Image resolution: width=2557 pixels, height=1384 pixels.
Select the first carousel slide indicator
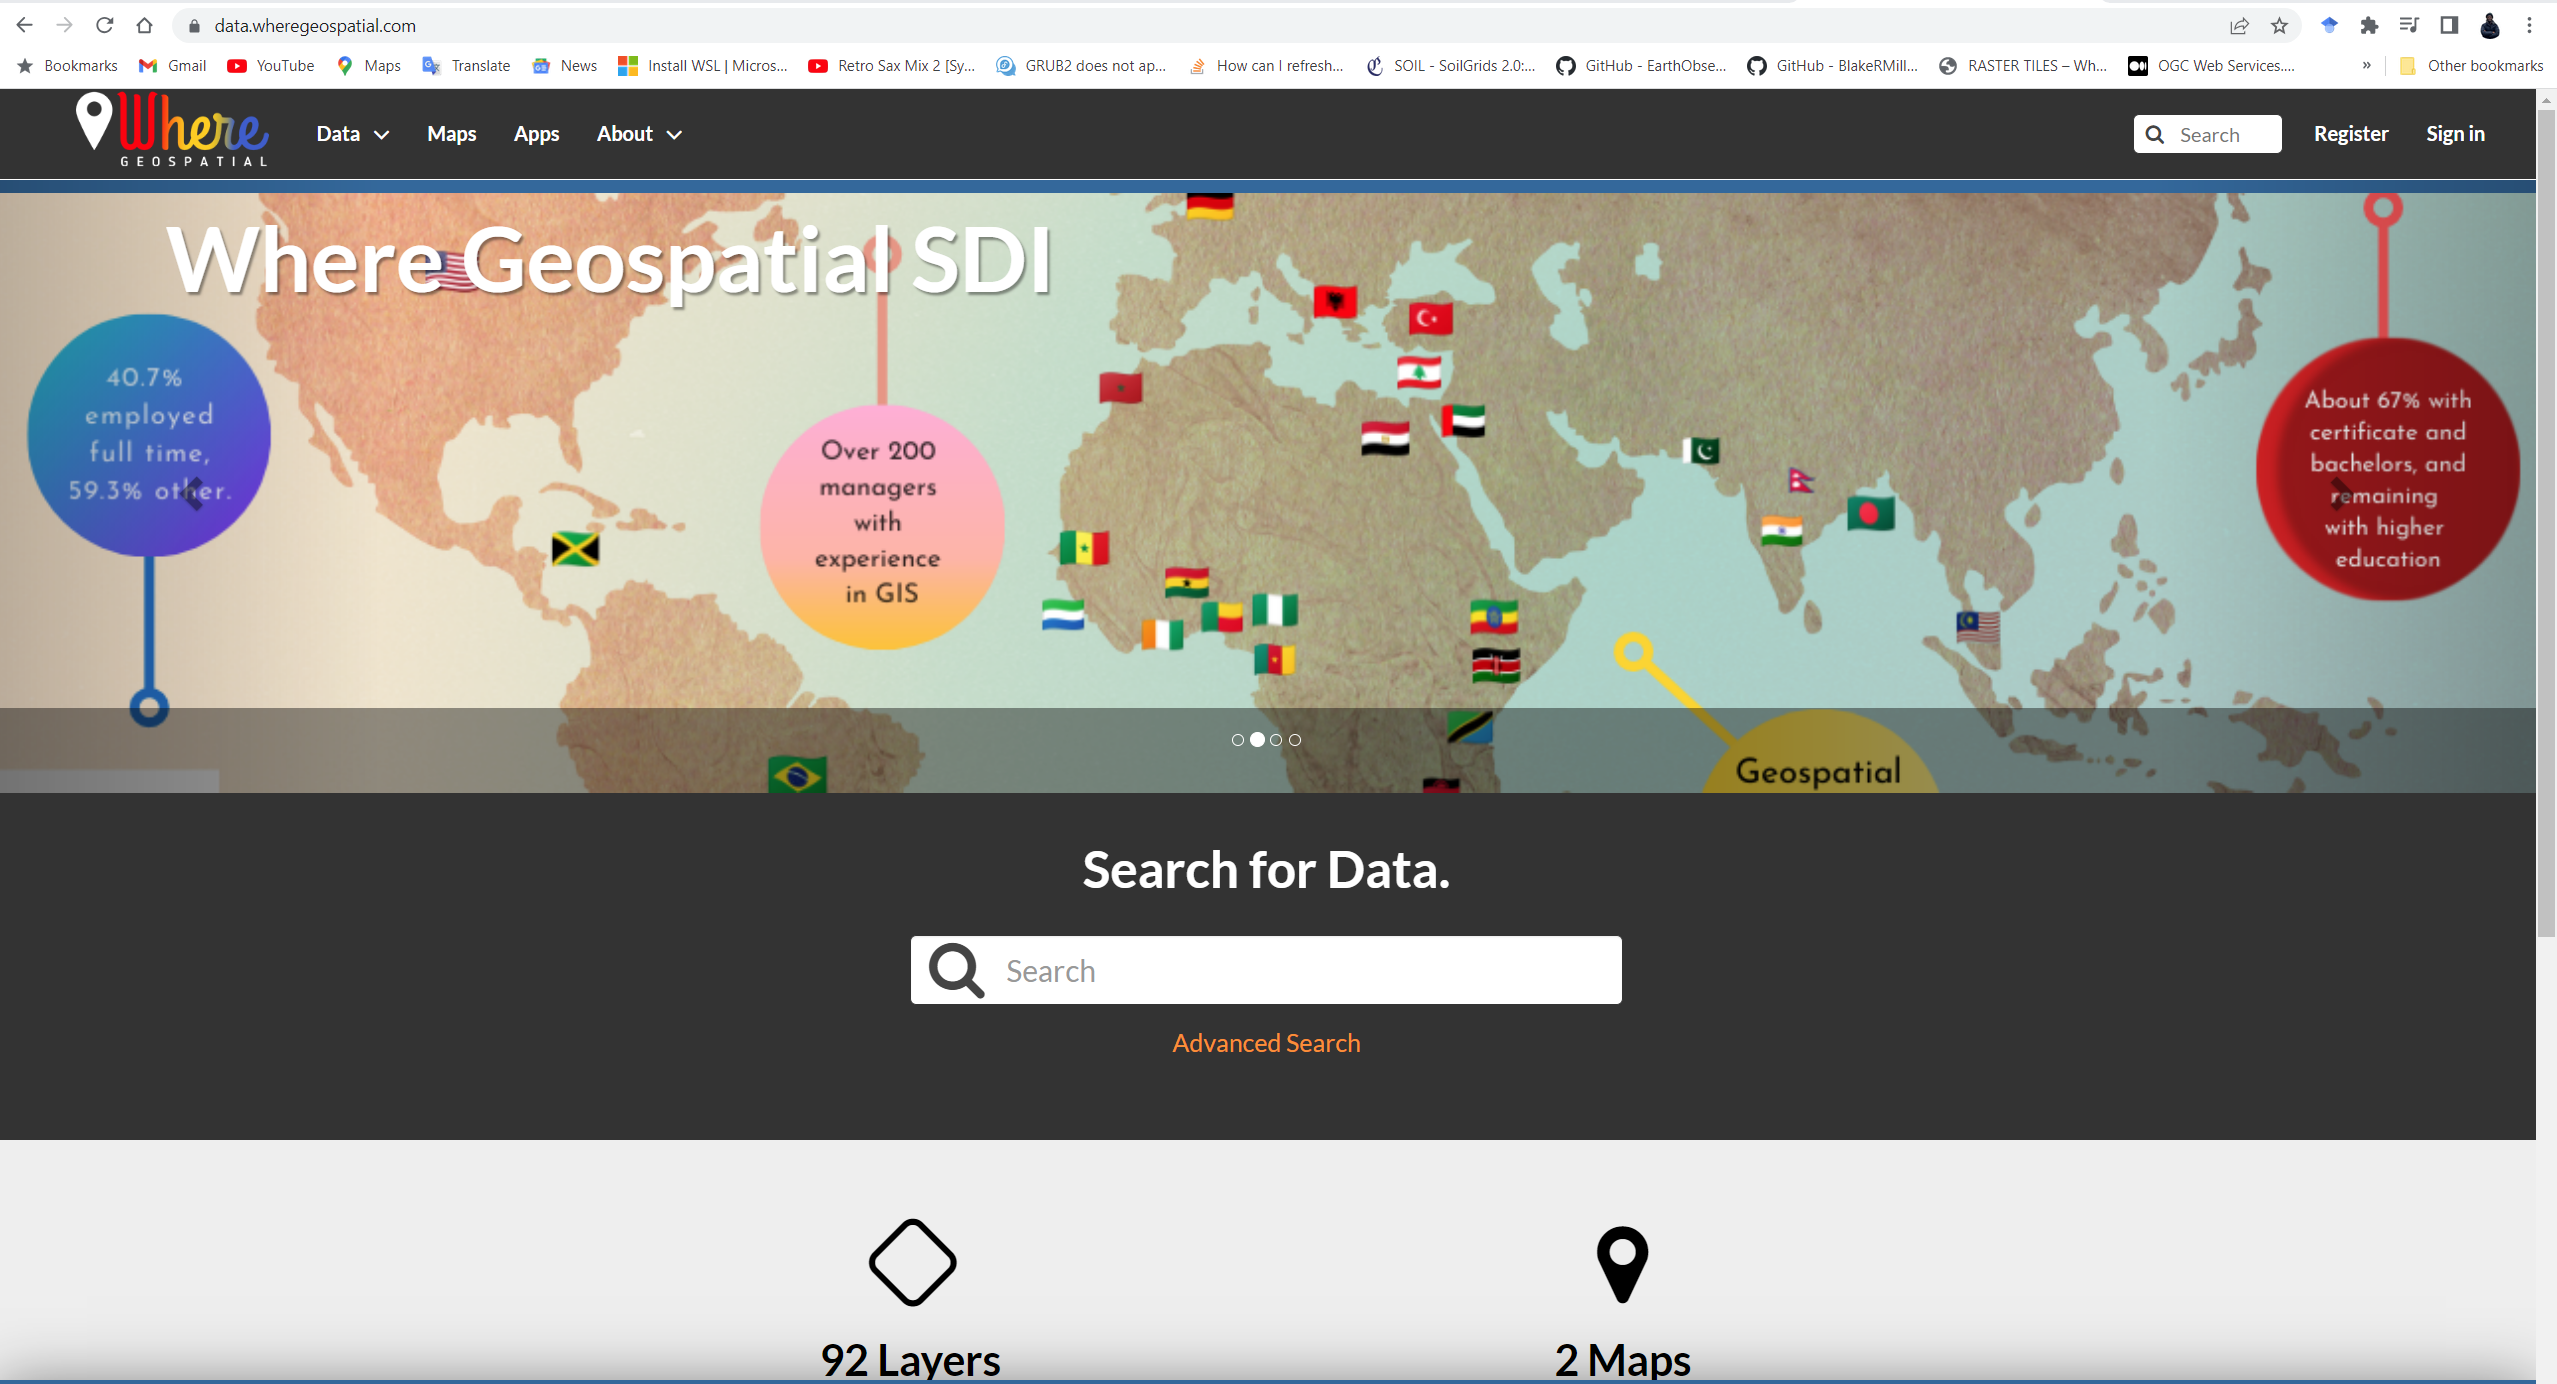[1238, 740]
